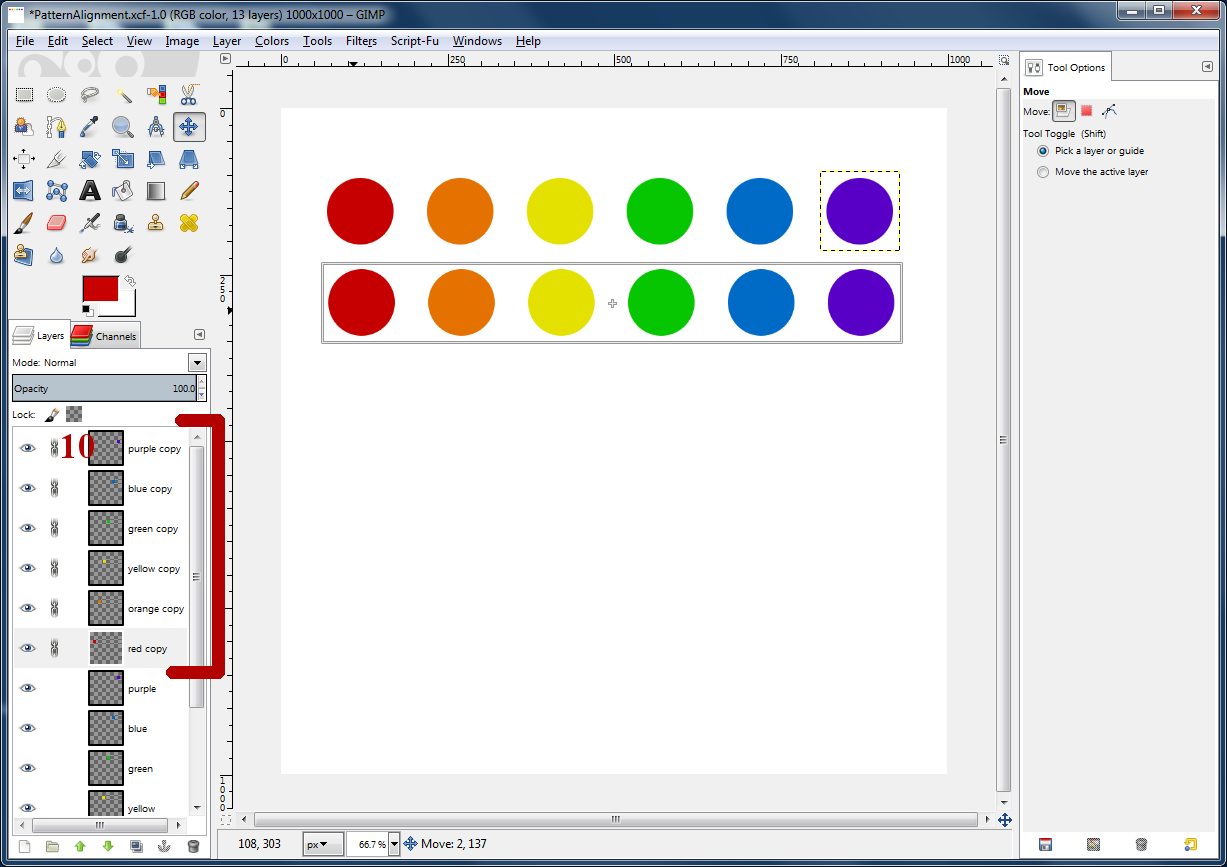Screen dimensions: 1227x867
Task: Select the Ellipse Select tool
Action: coord(57,95)
